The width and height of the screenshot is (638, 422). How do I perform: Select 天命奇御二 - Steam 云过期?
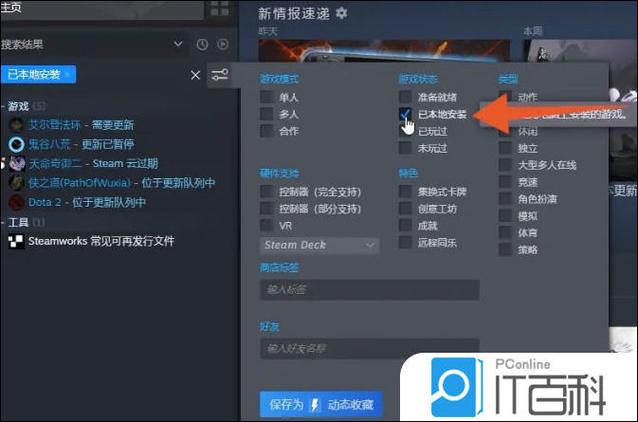pyautogui.click(x=93, y=164)
